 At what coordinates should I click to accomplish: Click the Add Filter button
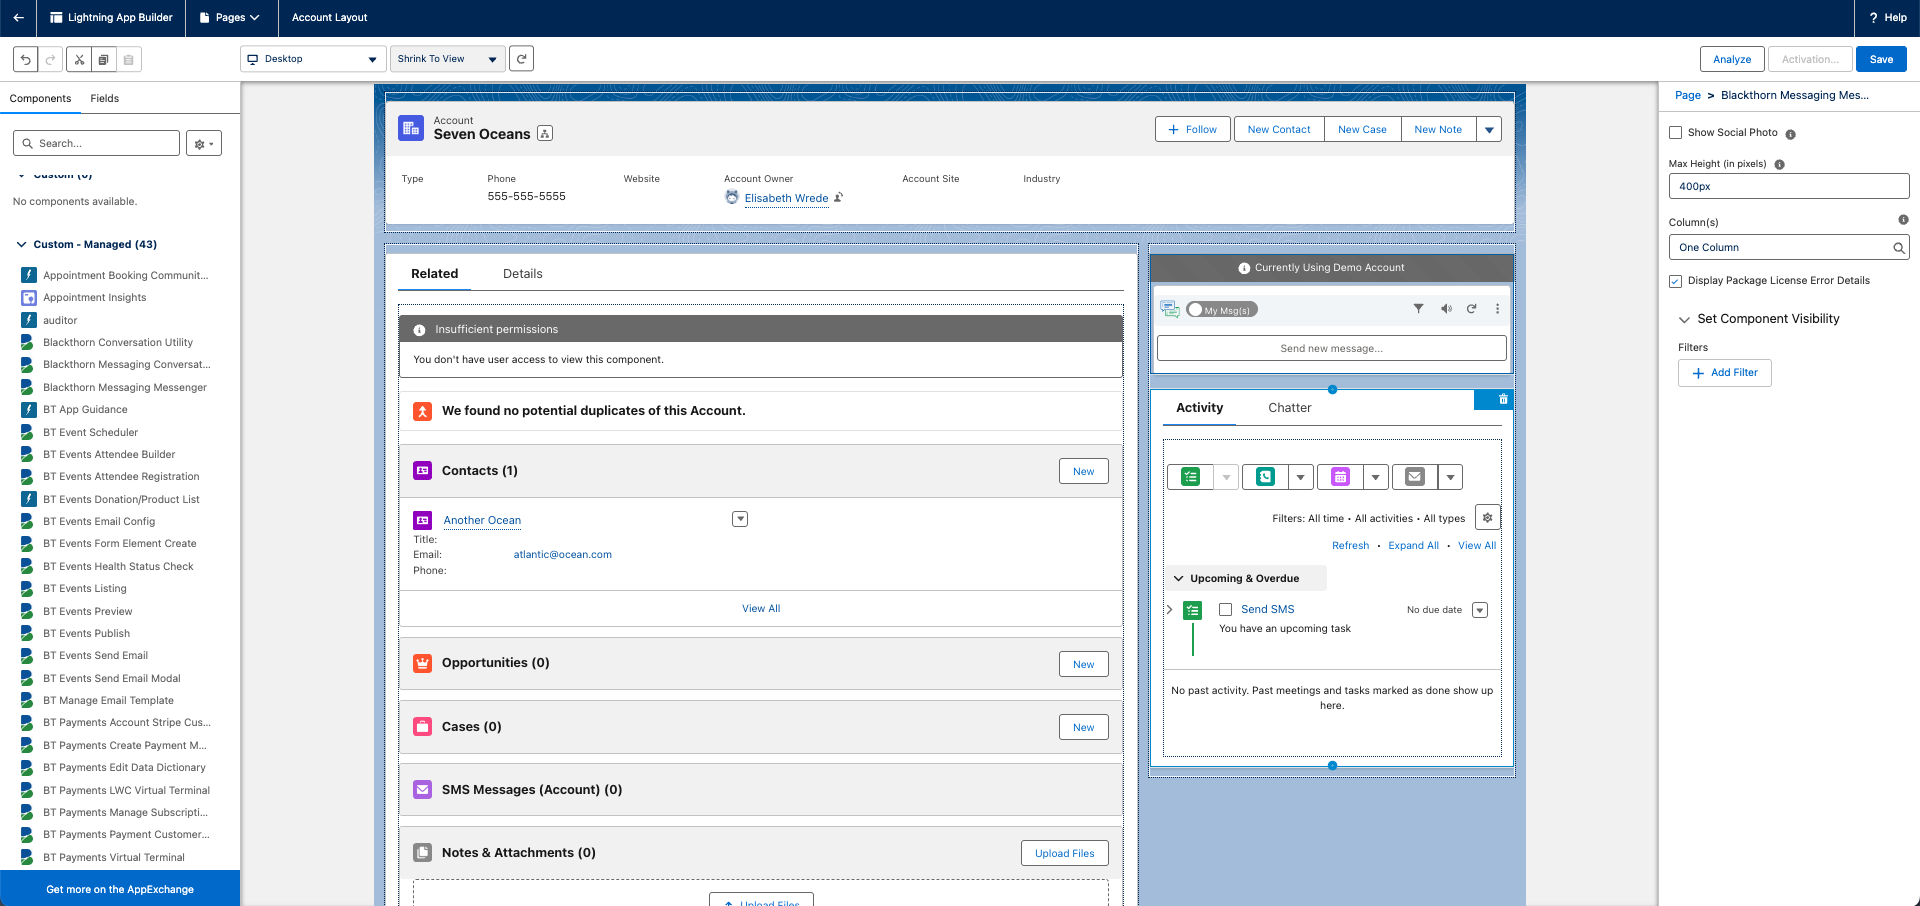1725,373
